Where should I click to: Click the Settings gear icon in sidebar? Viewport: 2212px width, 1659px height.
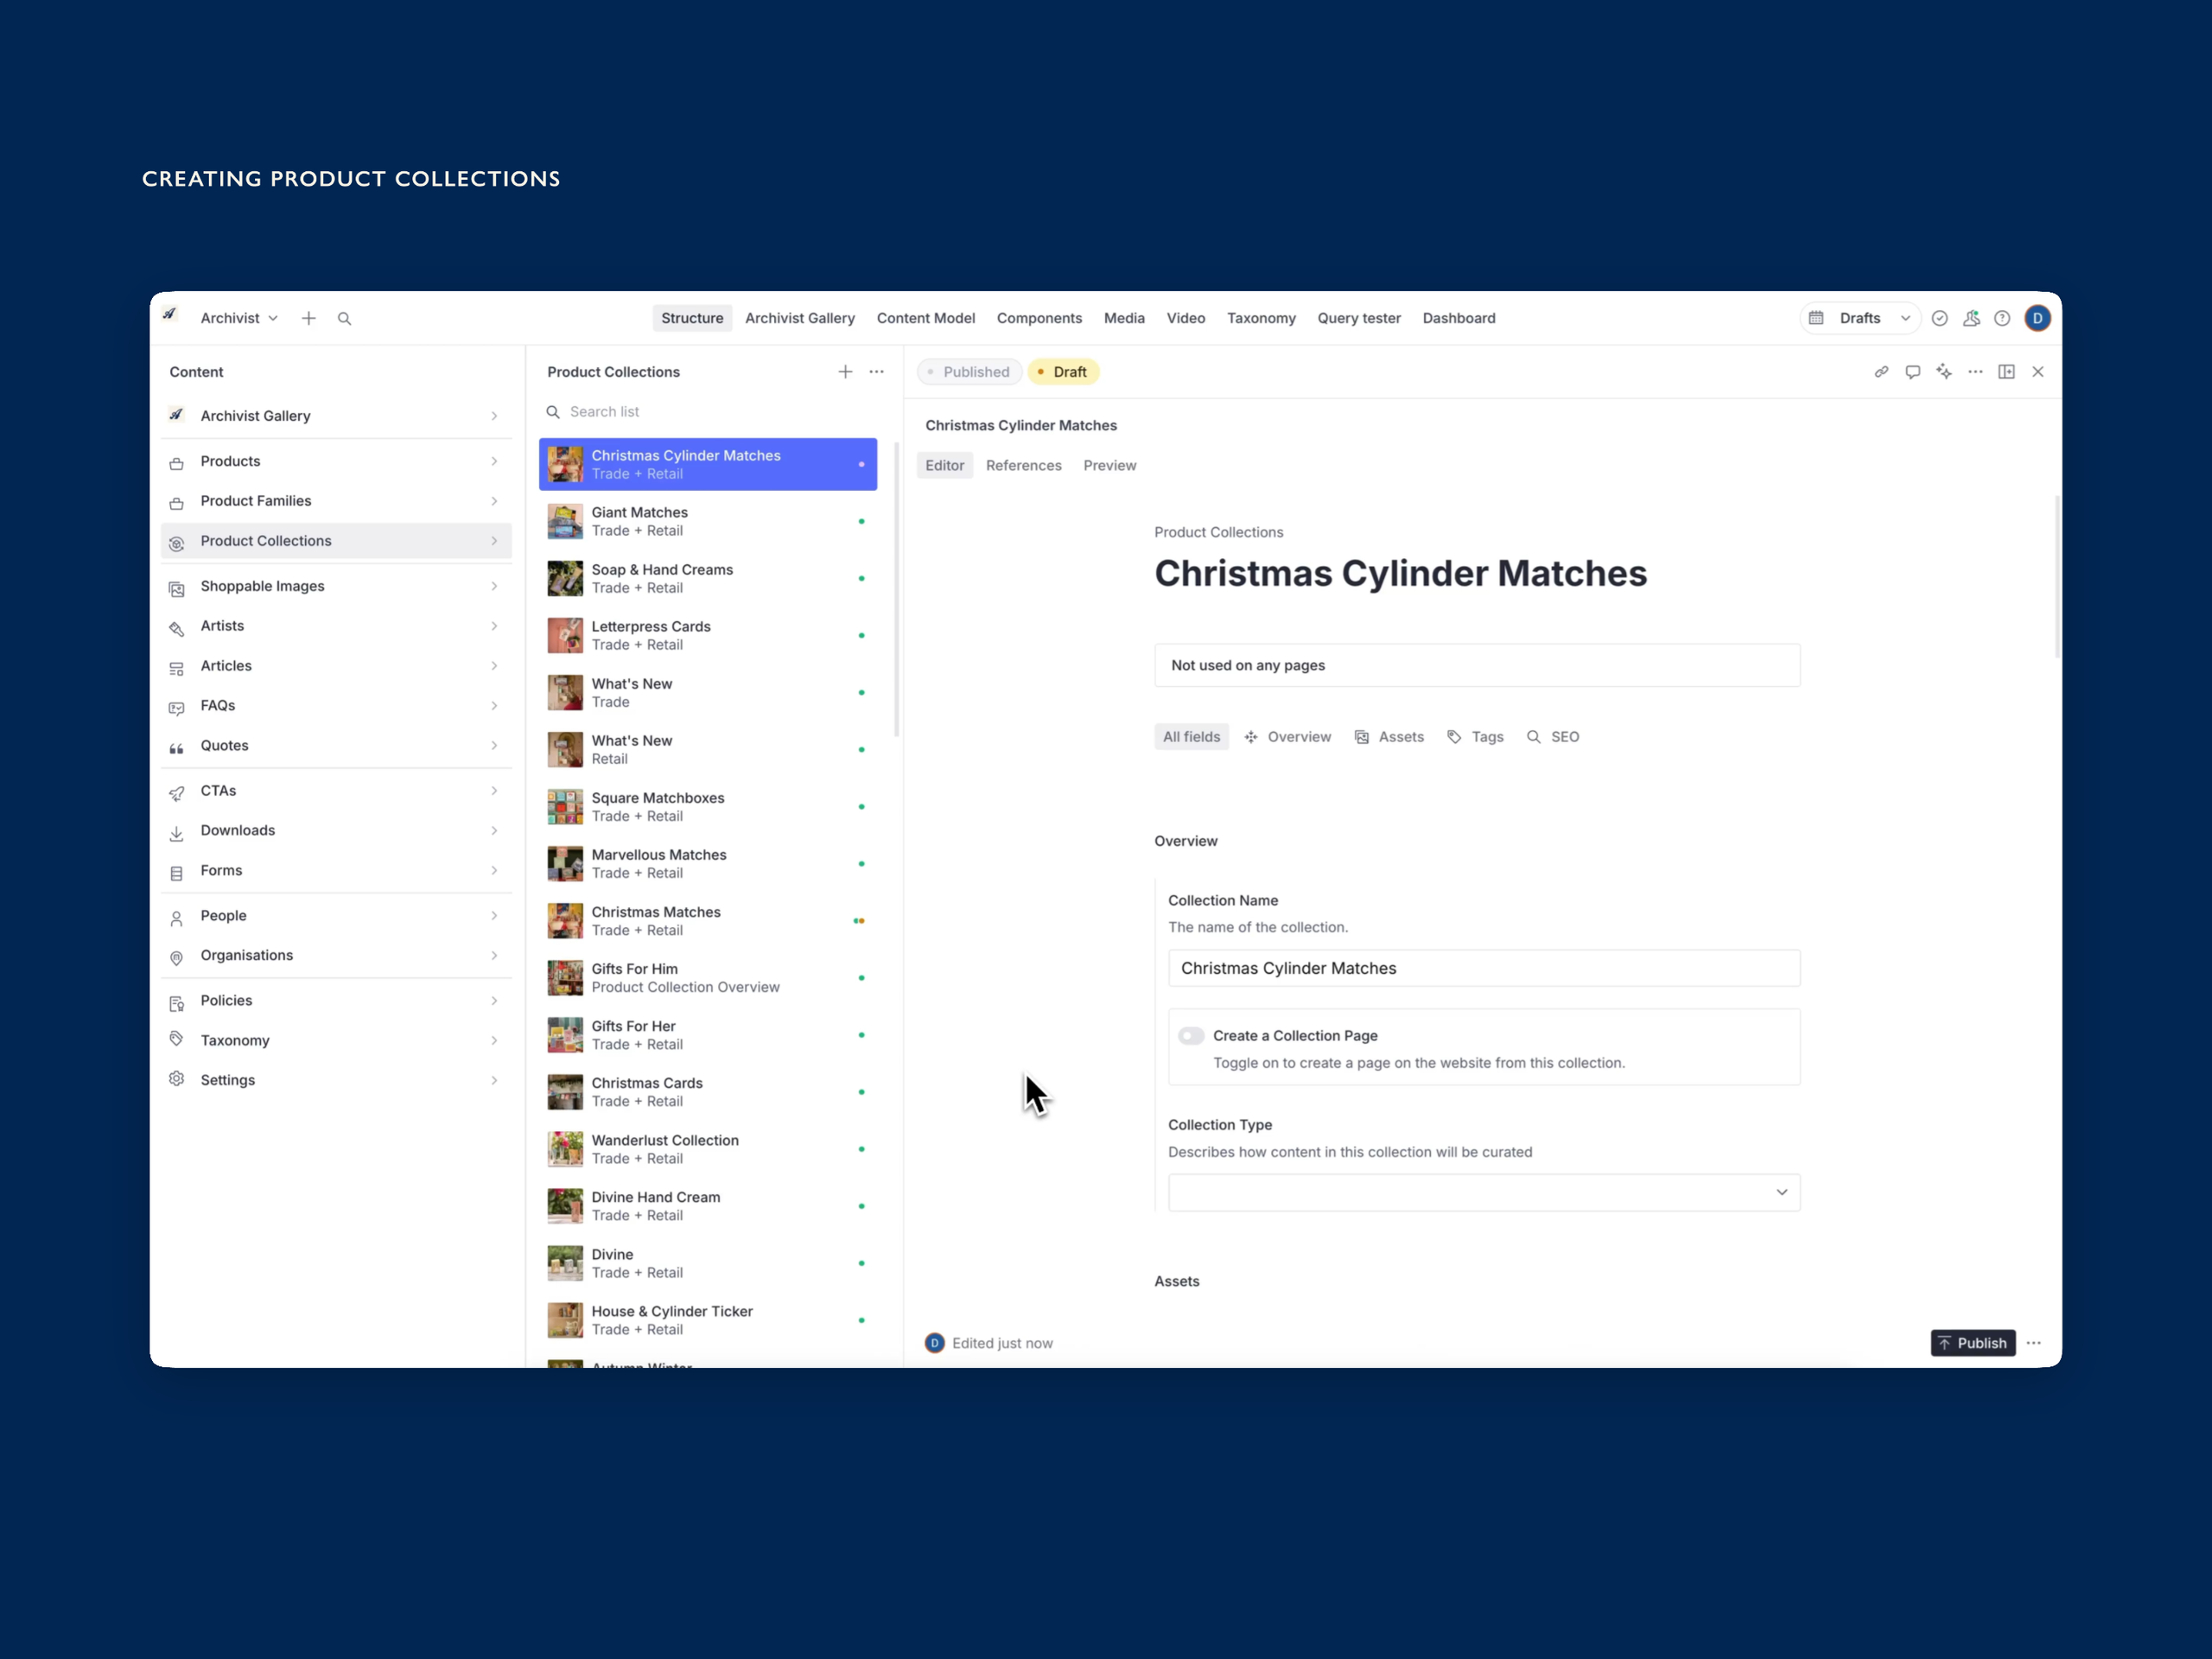coord(177,1079)
